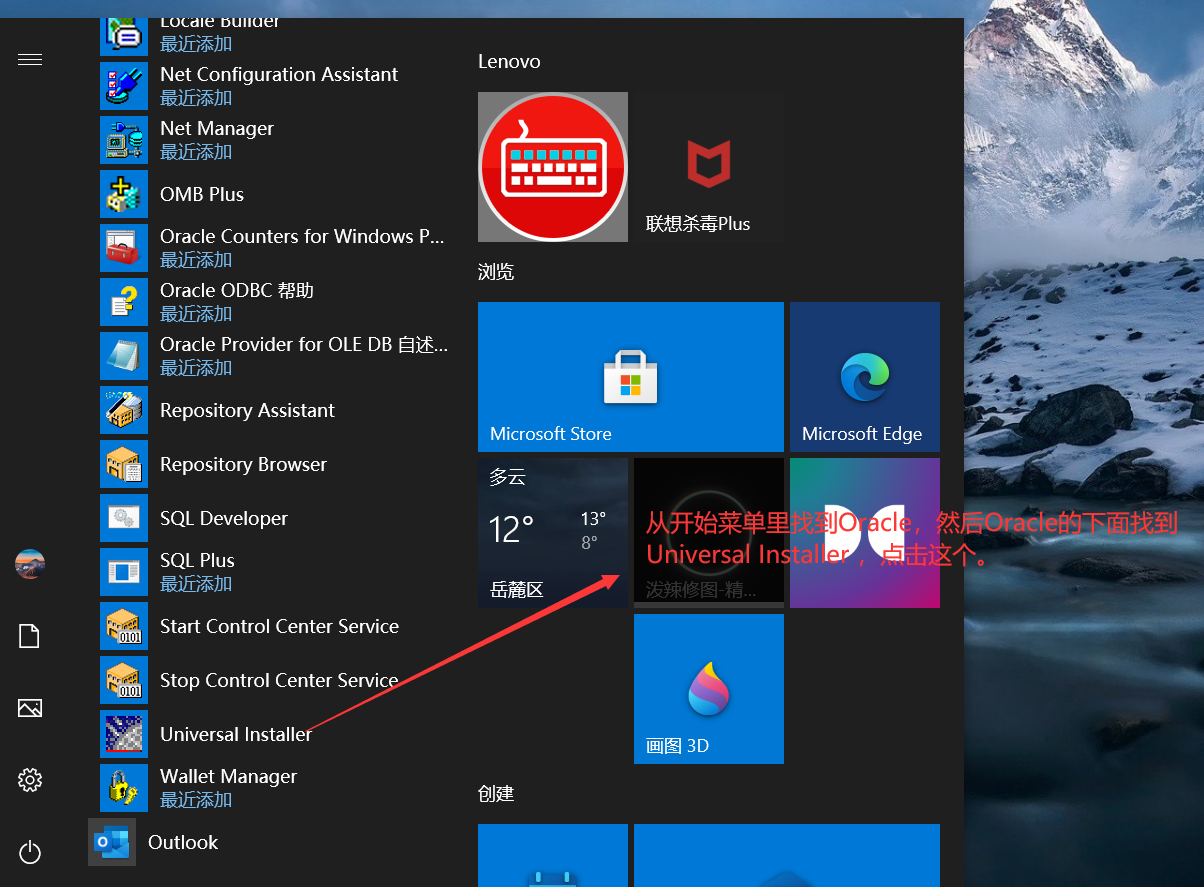Launch Repository Assistant entry
The height and width of the screenshot is (887, 1204).
tap(276, 410)
